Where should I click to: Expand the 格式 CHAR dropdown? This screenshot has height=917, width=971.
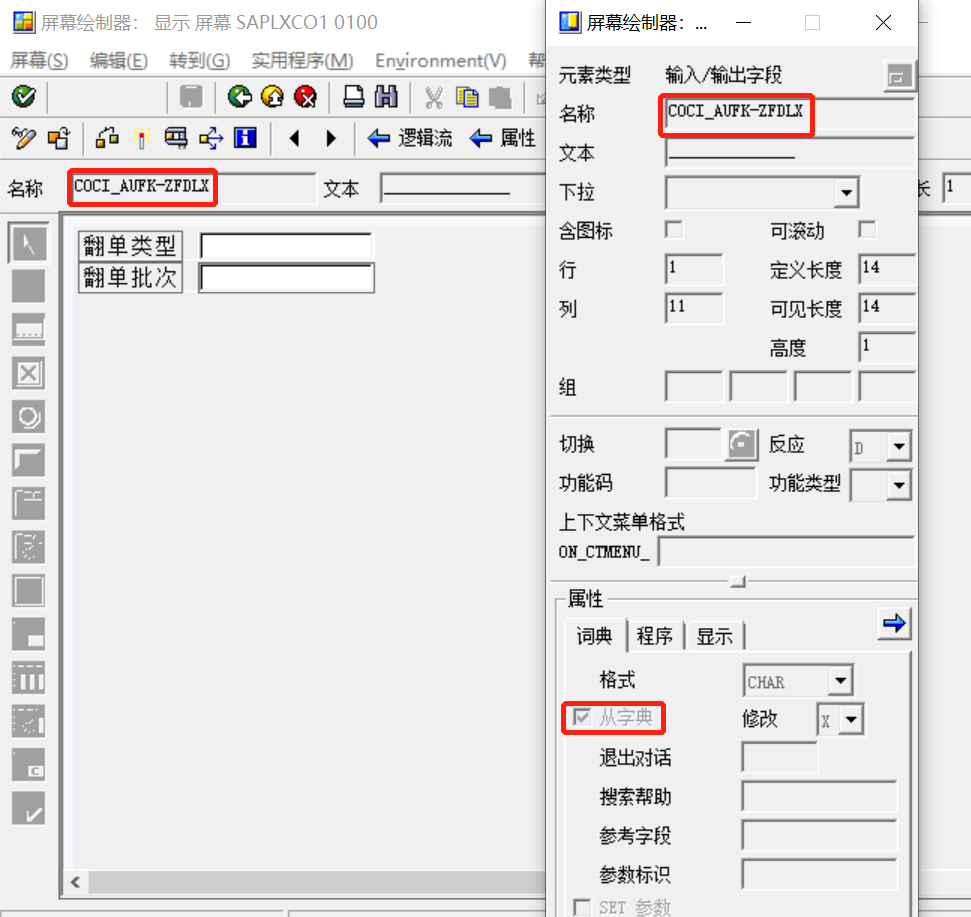point(840,680)
